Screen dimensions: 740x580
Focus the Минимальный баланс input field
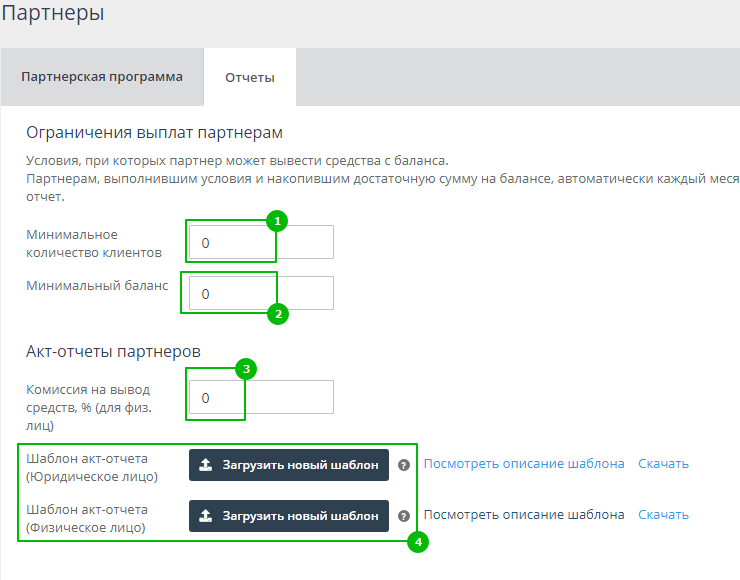(x=260, y=294)
